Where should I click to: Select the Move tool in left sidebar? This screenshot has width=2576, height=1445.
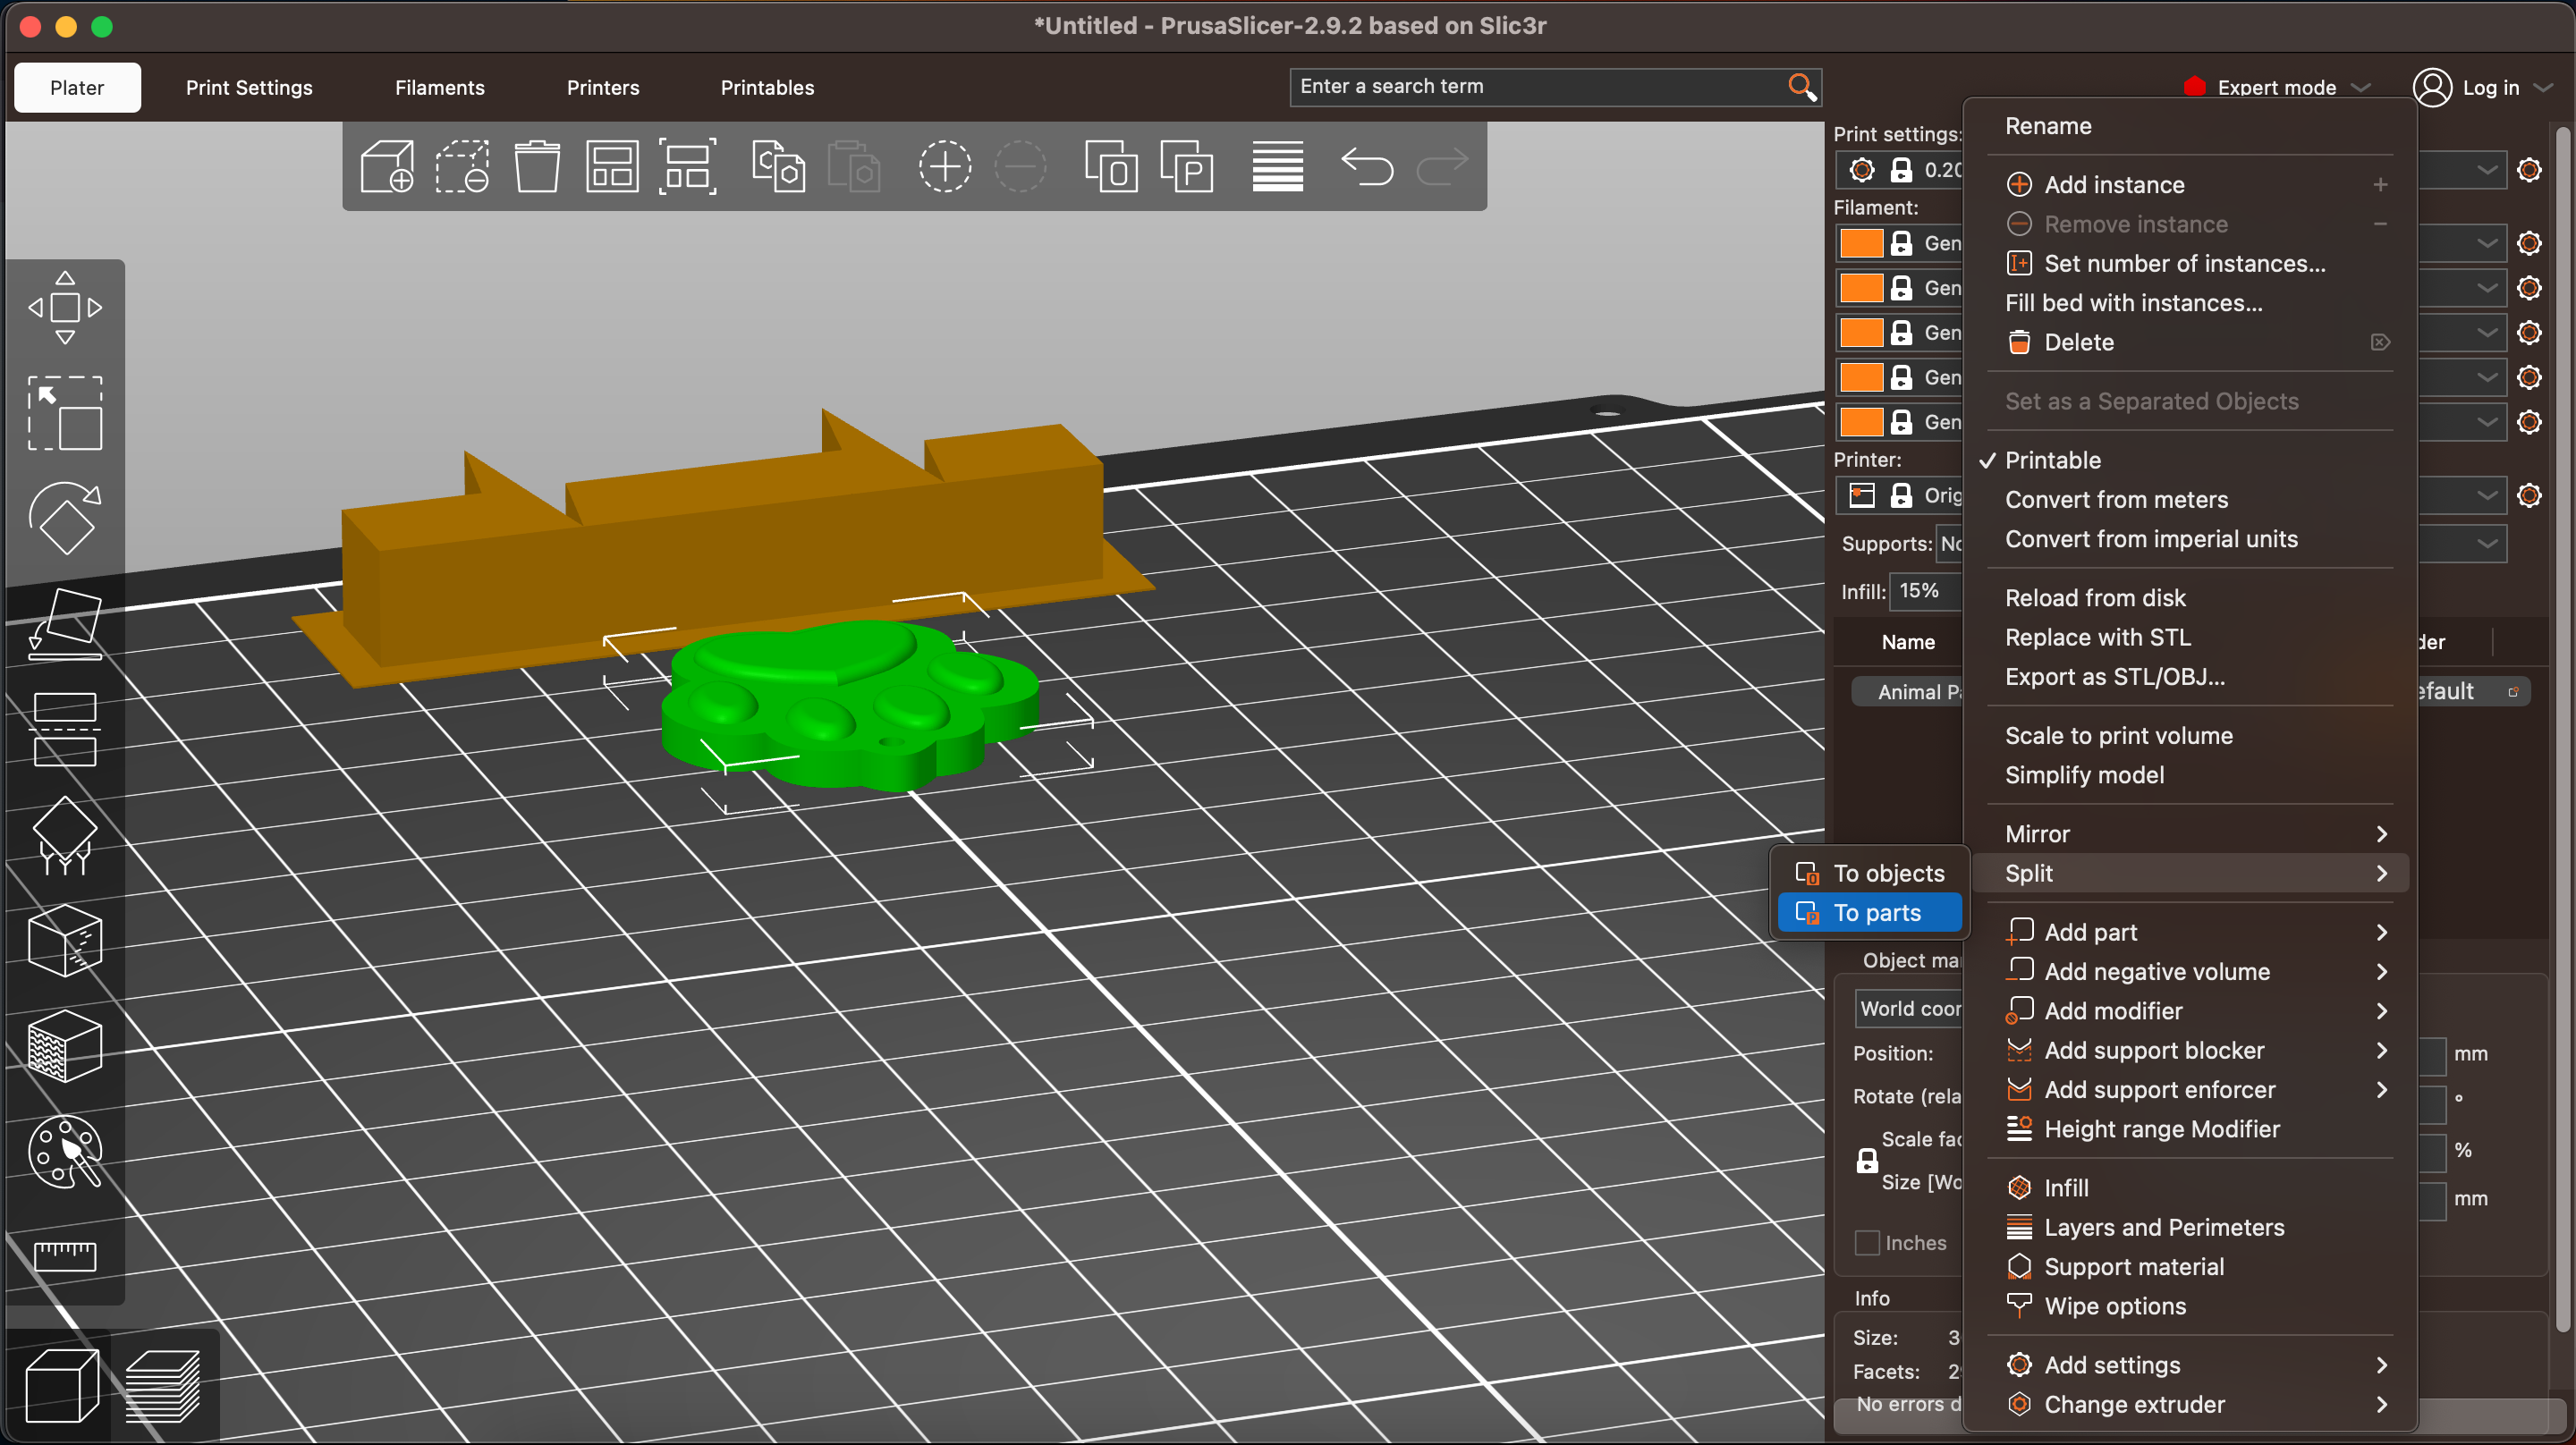point(65,308)
